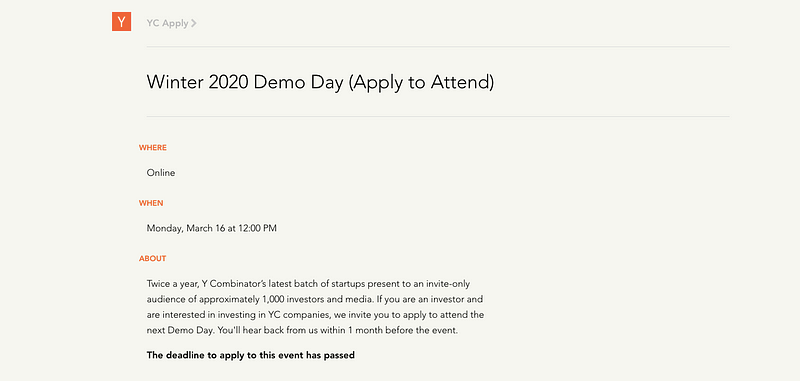Click the WHEN section label

[151, 203]
